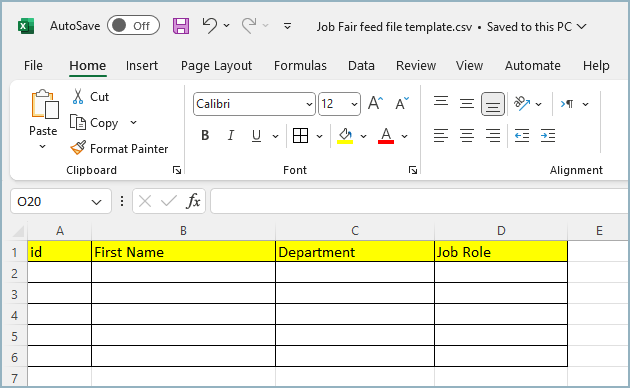Set Middle Align vertical alignment
Viewport: 630px width, 388px height.
467,104
